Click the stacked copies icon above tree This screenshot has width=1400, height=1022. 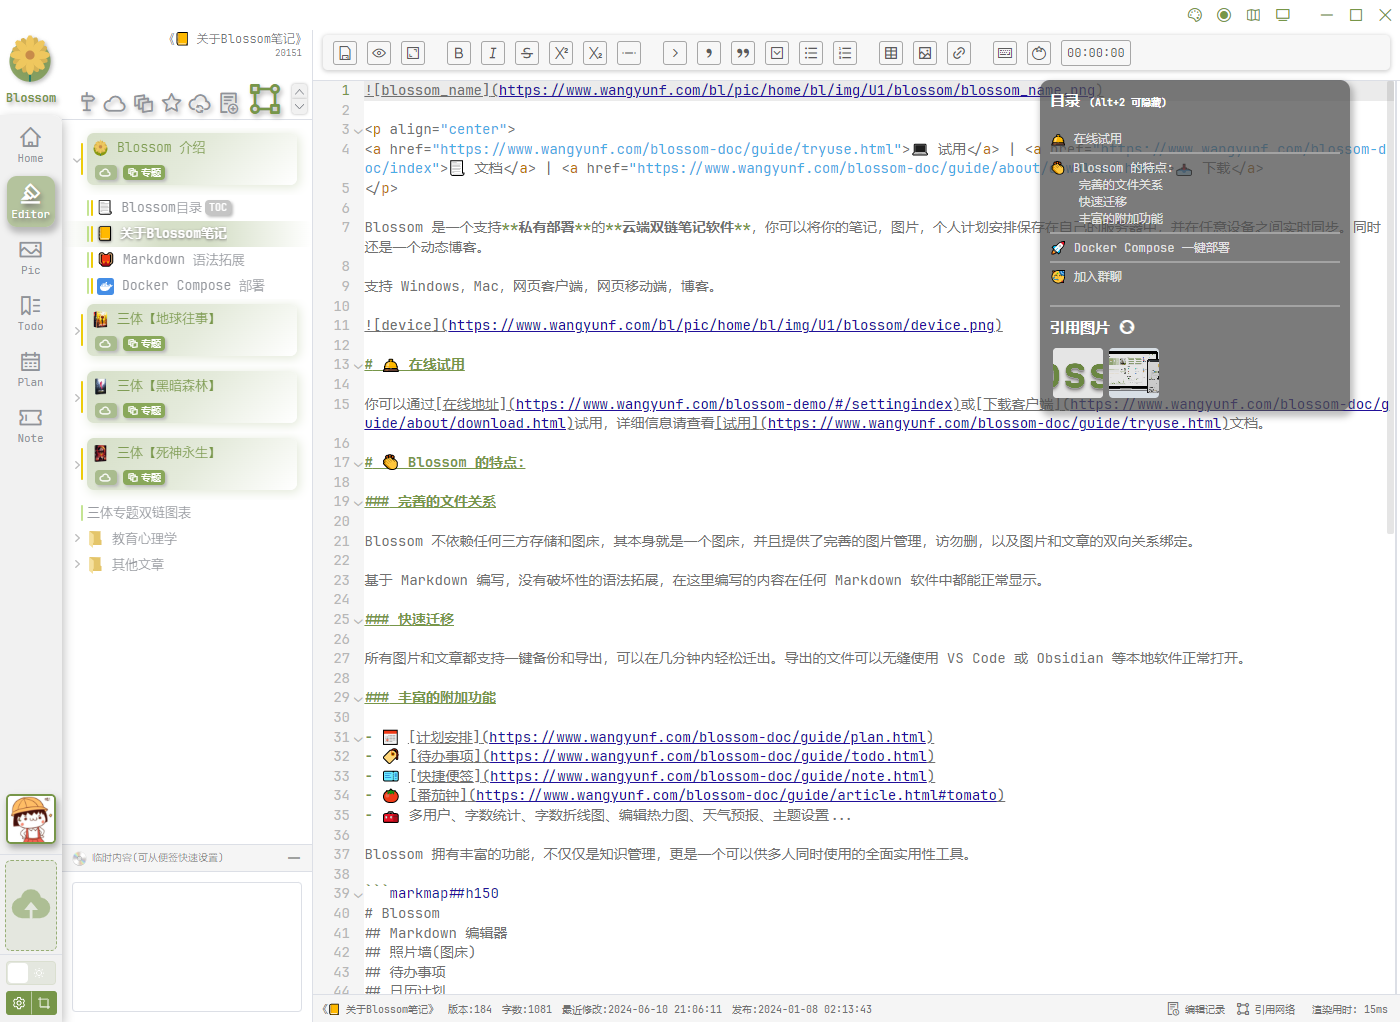144,103
